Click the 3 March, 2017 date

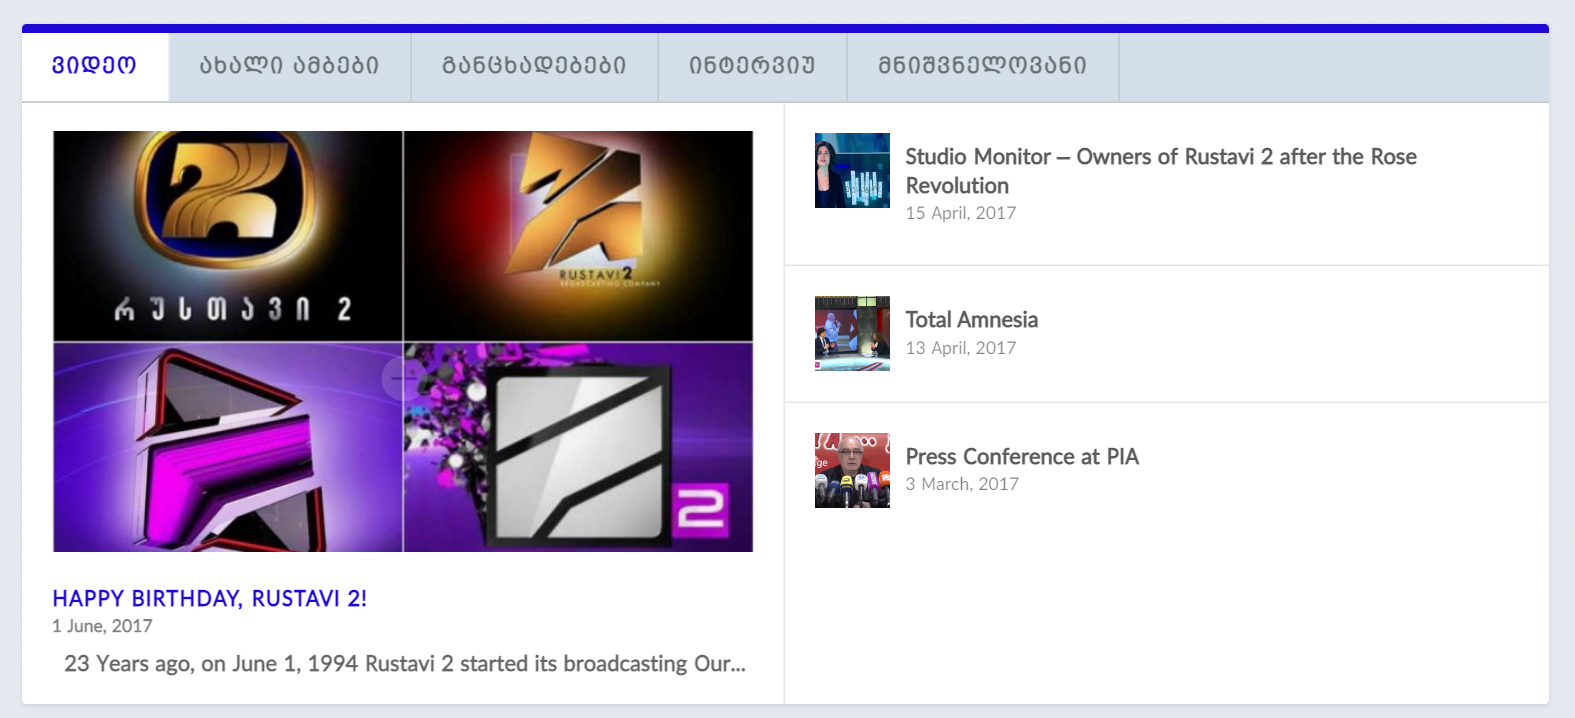(x=962, y=484)
